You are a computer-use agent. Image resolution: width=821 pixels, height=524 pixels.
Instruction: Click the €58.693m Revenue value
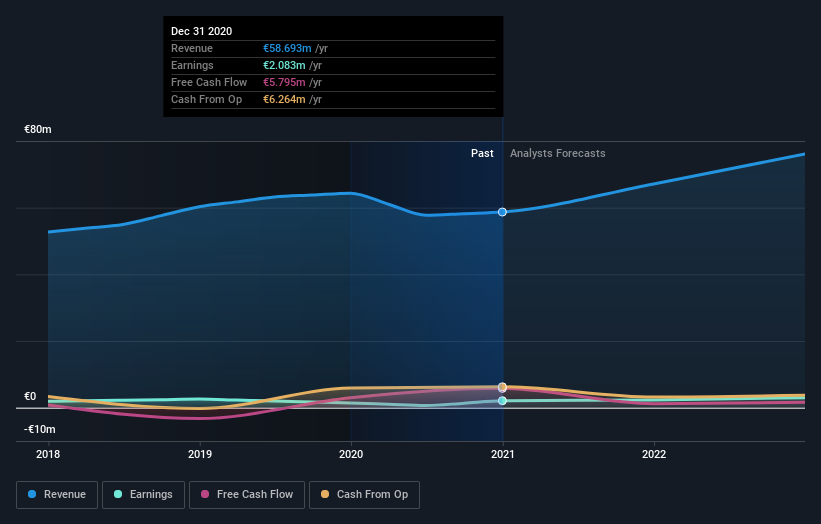(x=287, y=48)
